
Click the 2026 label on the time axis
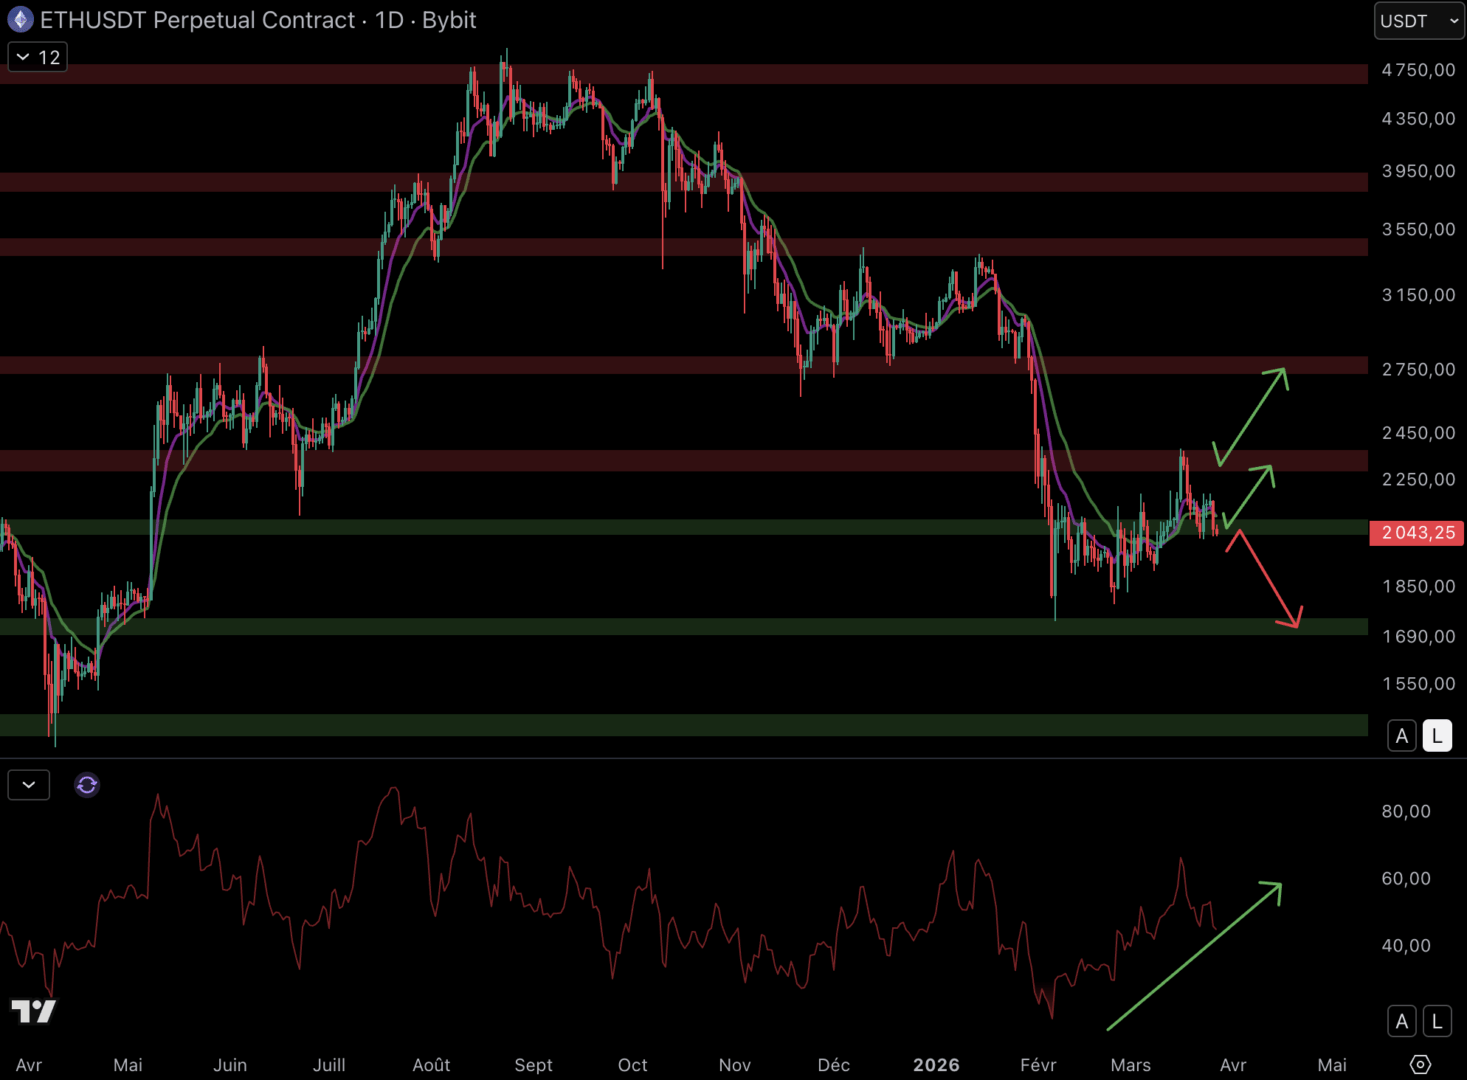pos(936,1065)
